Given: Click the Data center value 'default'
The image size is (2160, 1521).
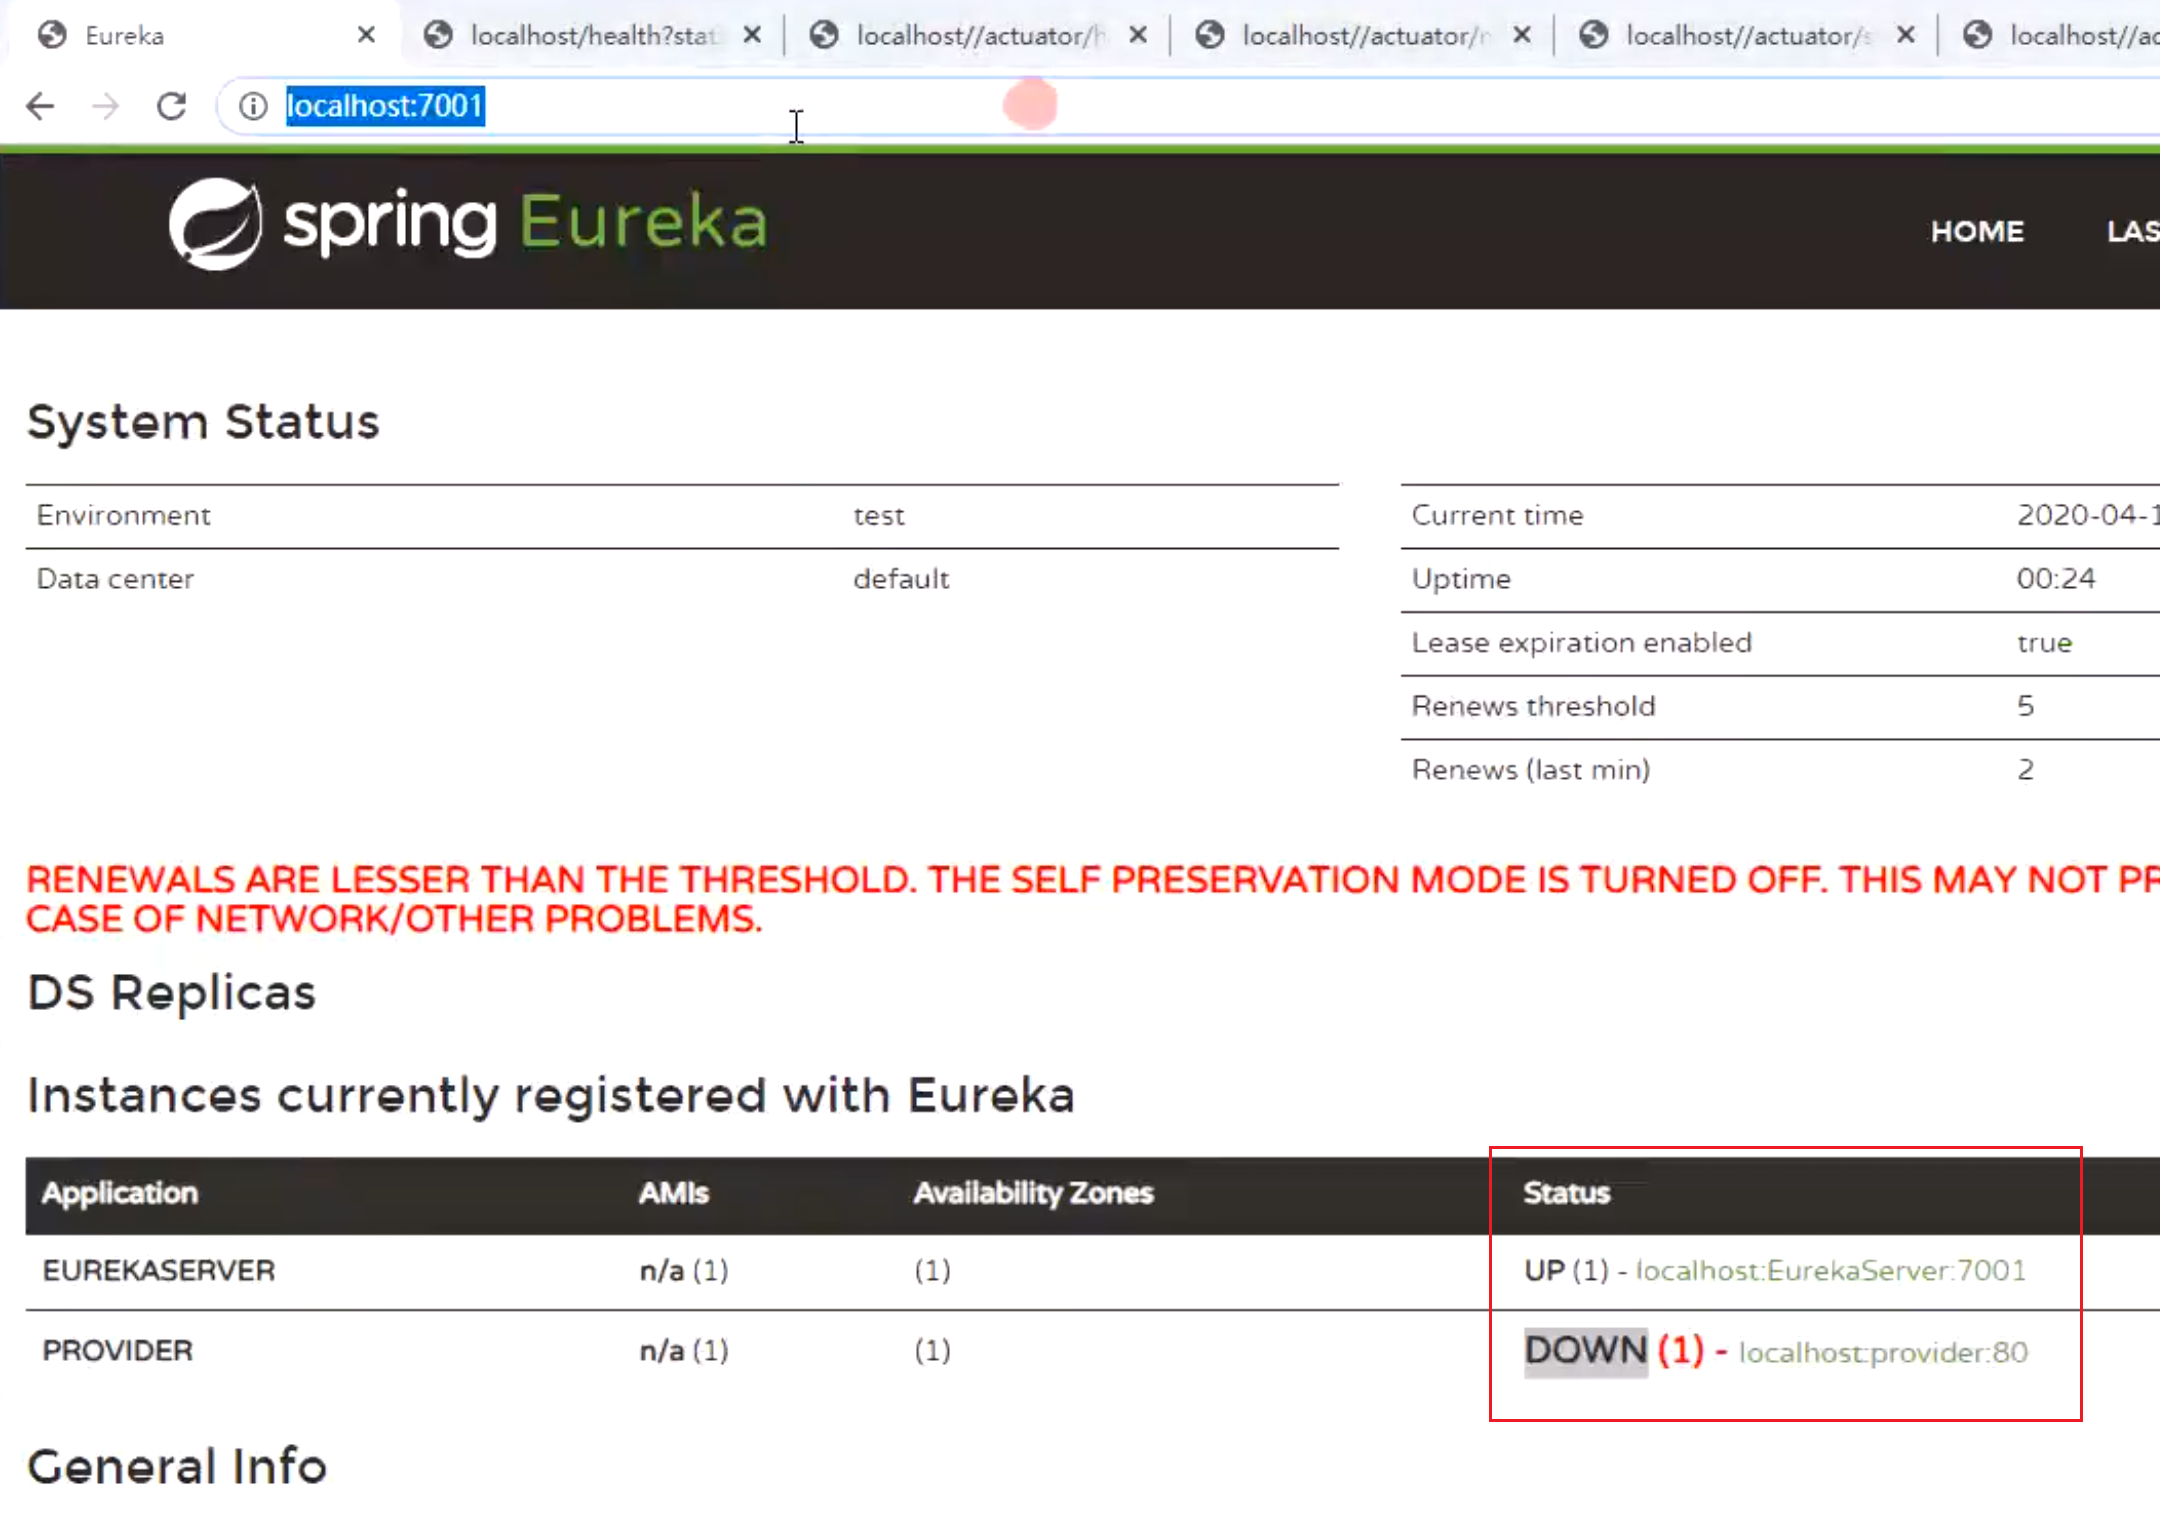Looking at the screenshot, I should (x=901, y=578).
